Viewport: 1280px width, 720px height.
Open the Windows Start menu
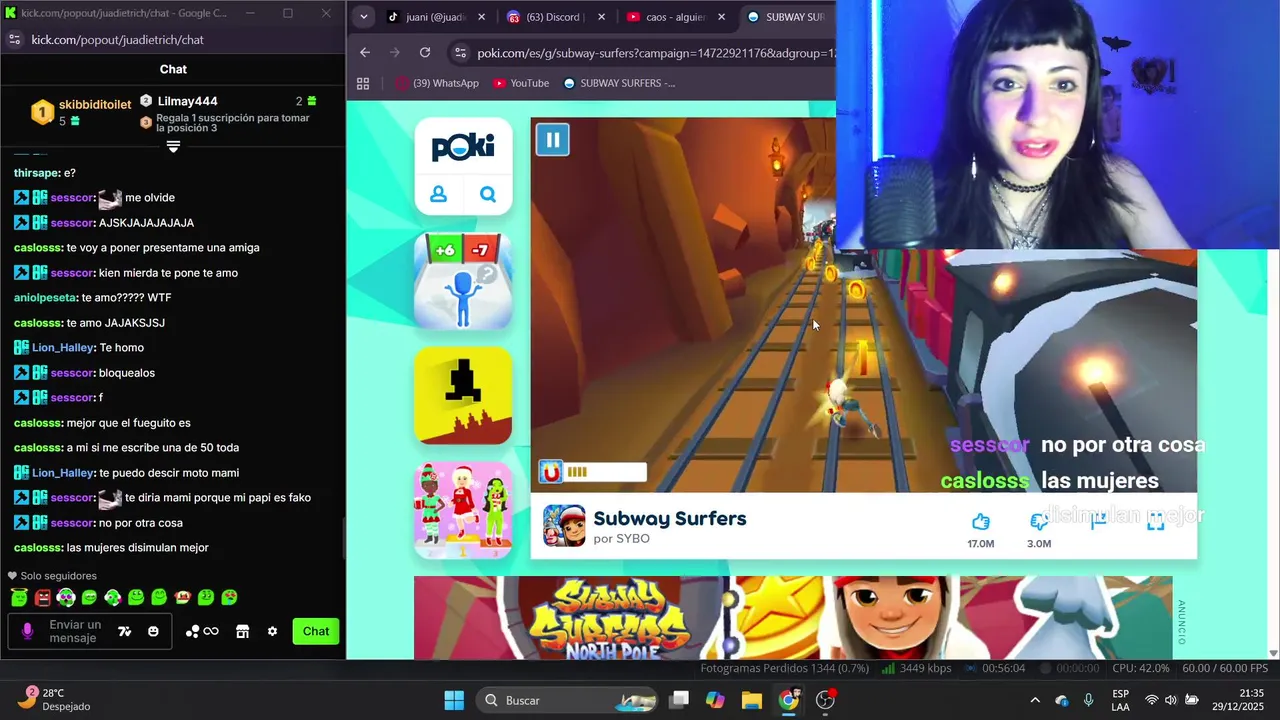tap(454, 700)
